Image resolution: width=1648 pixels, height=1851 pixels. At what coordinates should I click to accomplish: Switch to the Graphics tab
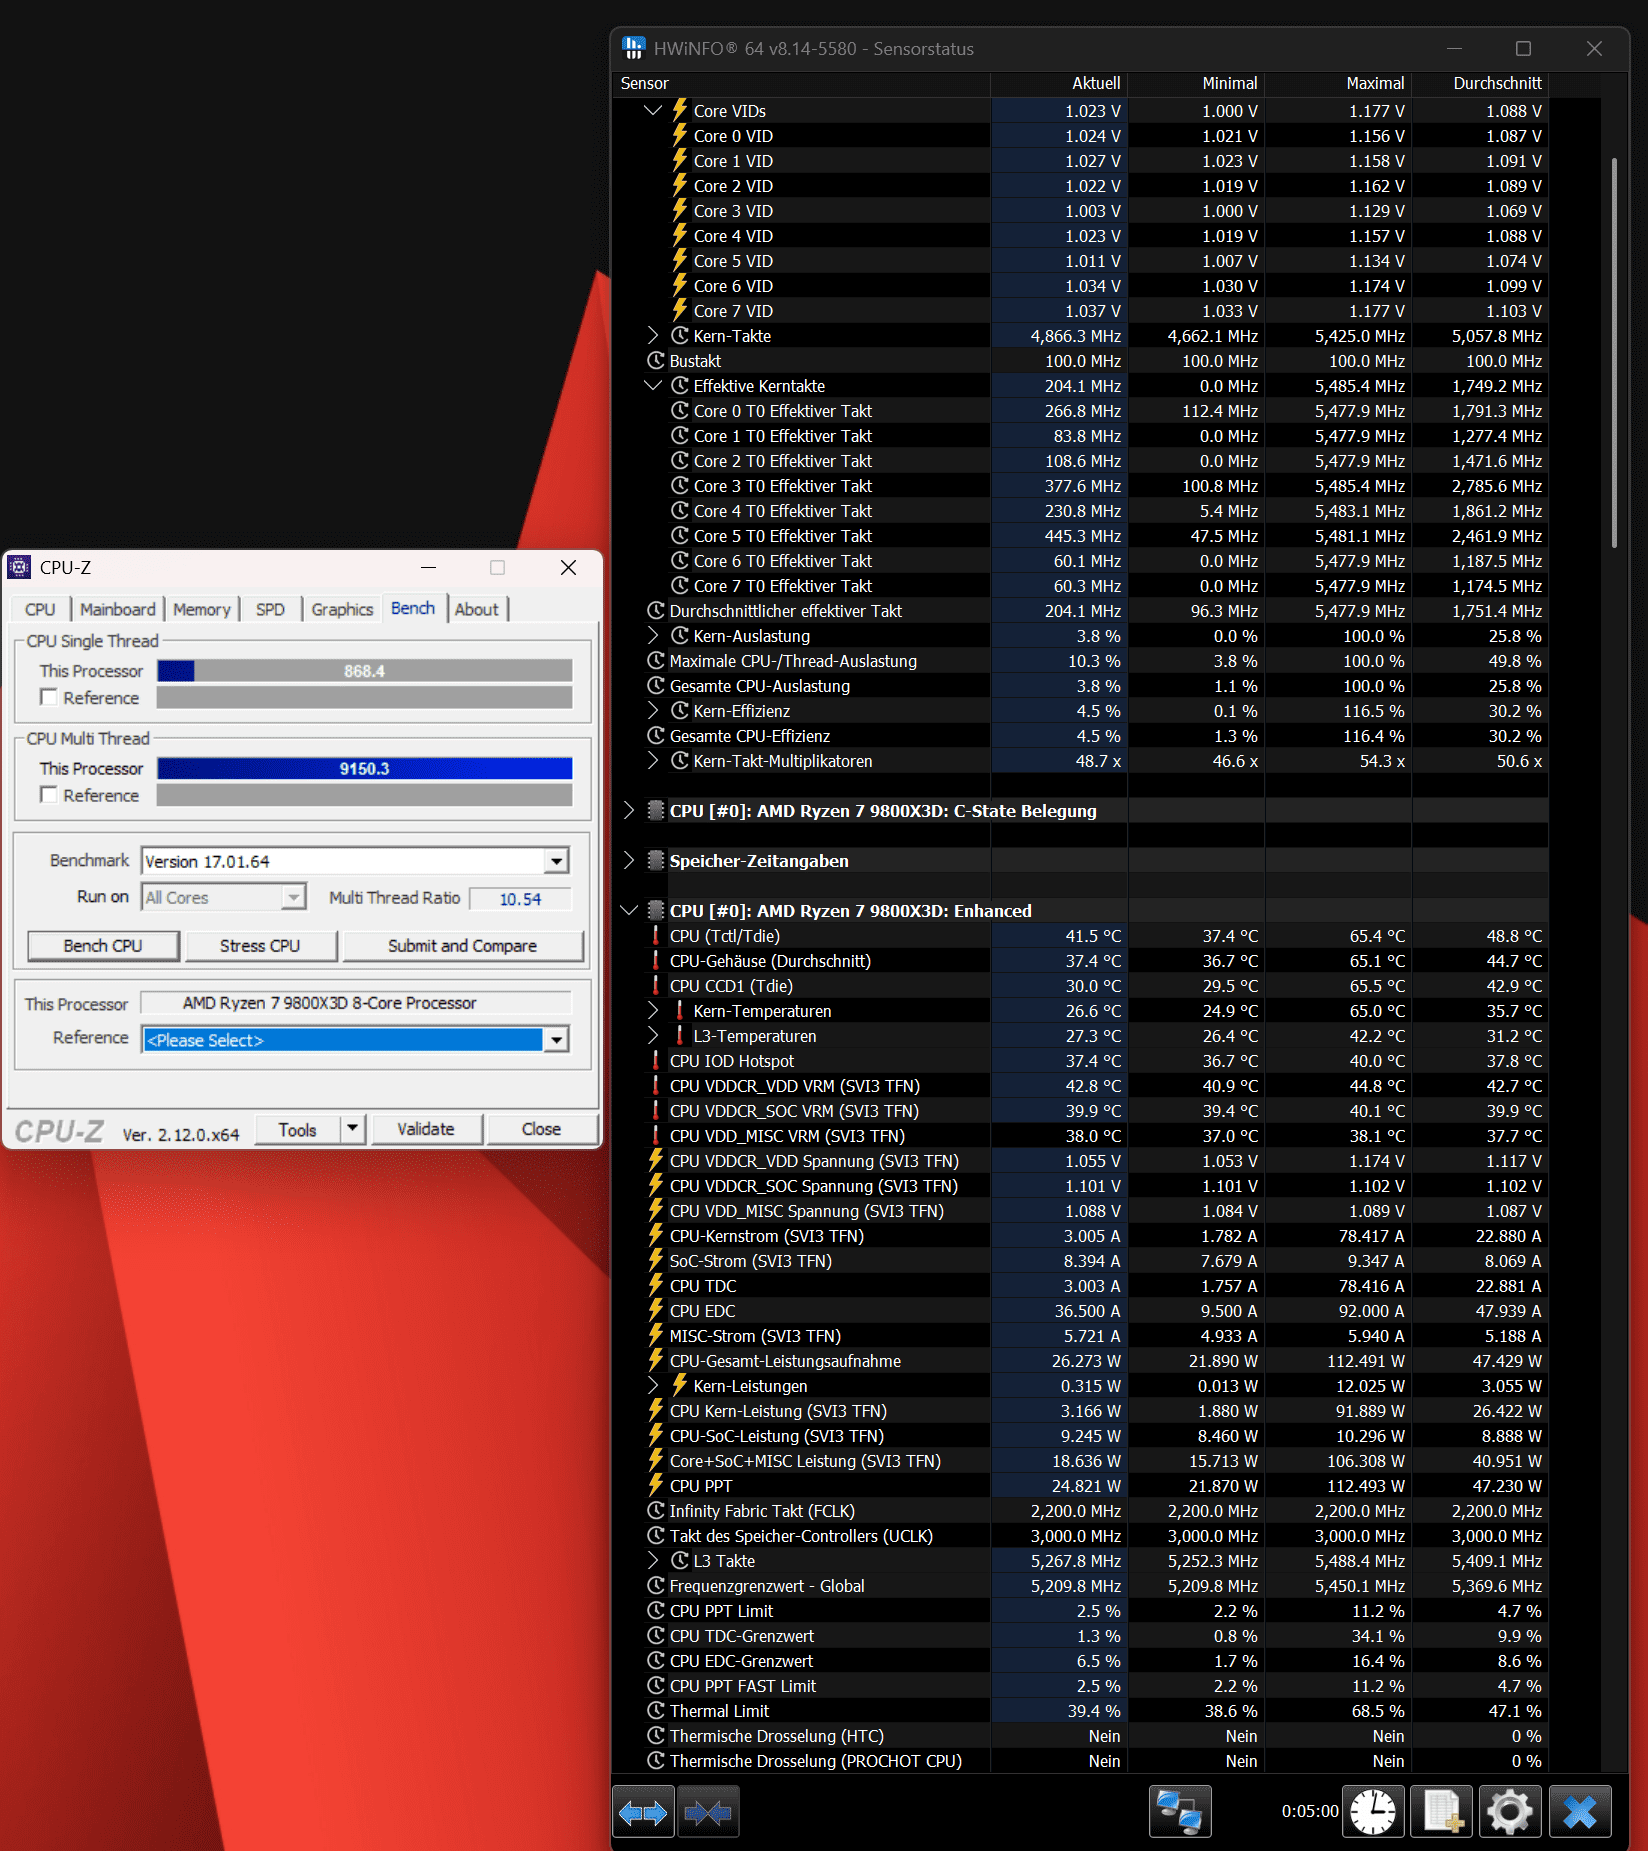pyautogui.click(x=342, y=609)
